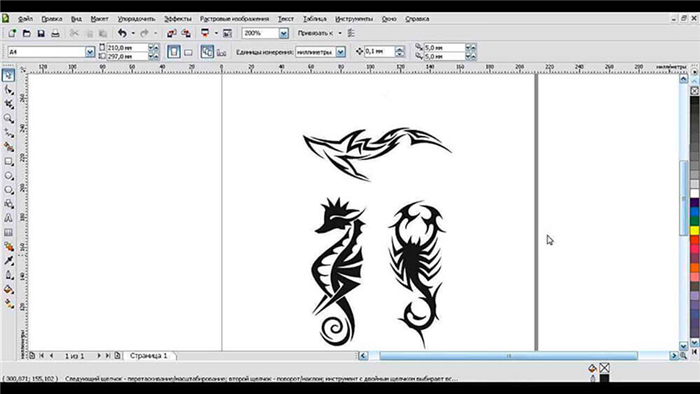Select the Rectangle tool
700x394 pixels.
click(x=8, y=162)
